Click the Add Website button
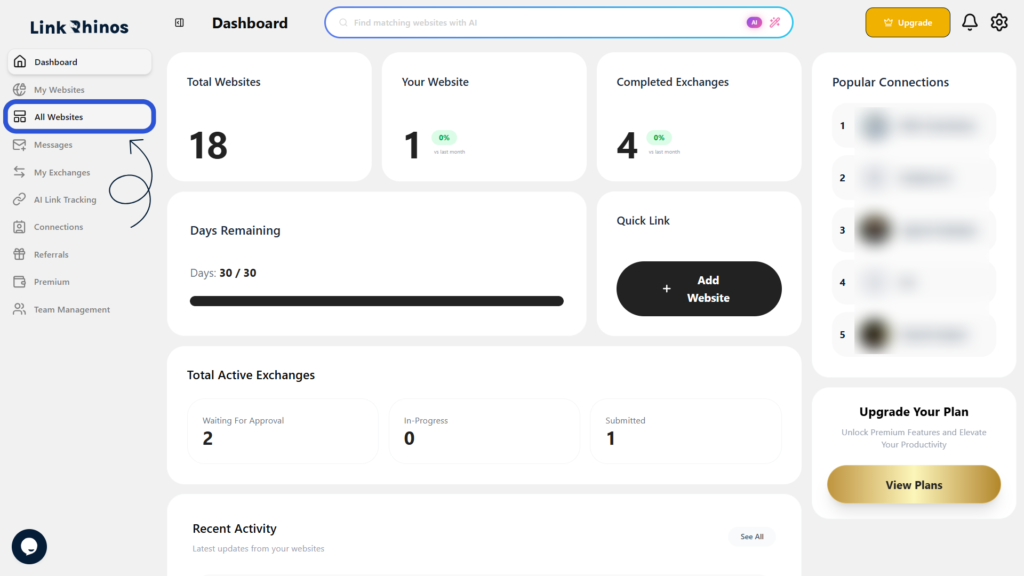The width and height of the screenshot is (1024, 576). click(x=699, y=289)
